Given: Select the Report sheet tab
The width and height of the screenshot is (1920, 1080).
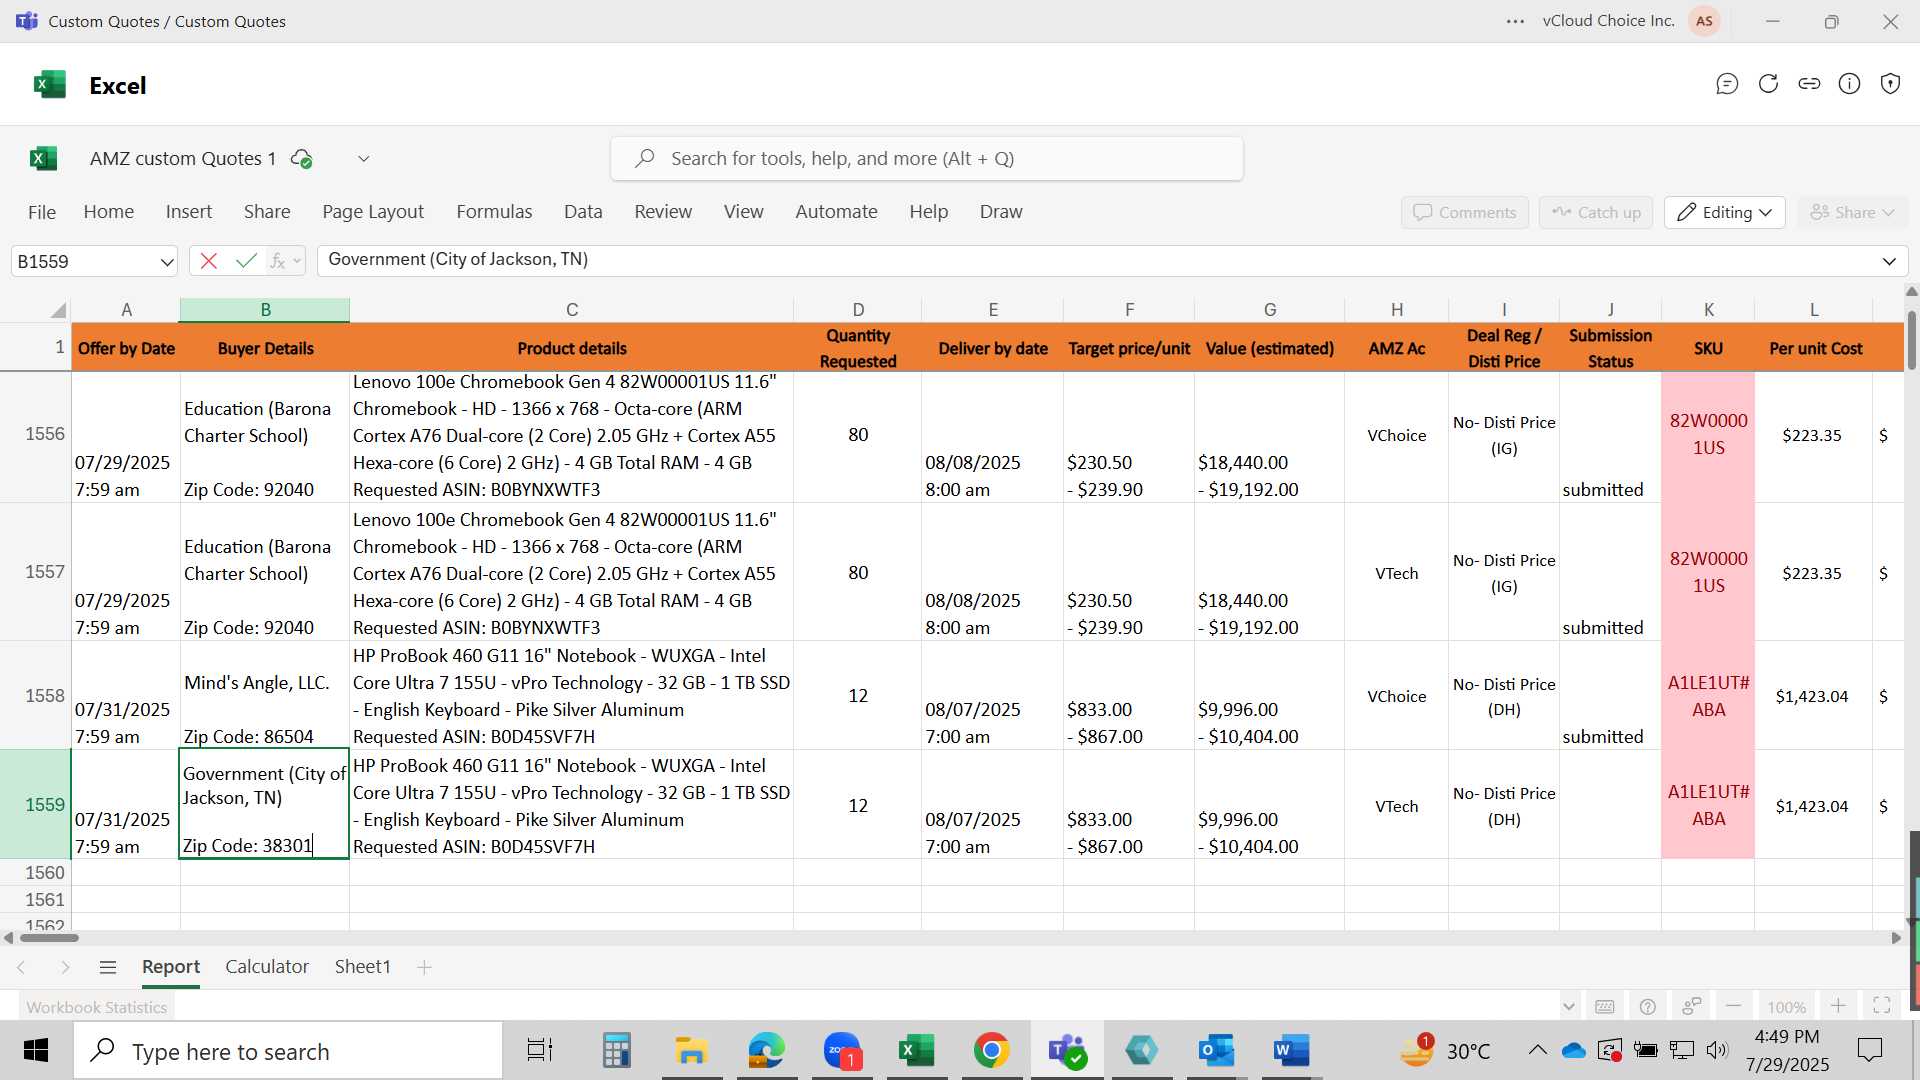Looking at the screenshot, I should (x=171, y=967).
